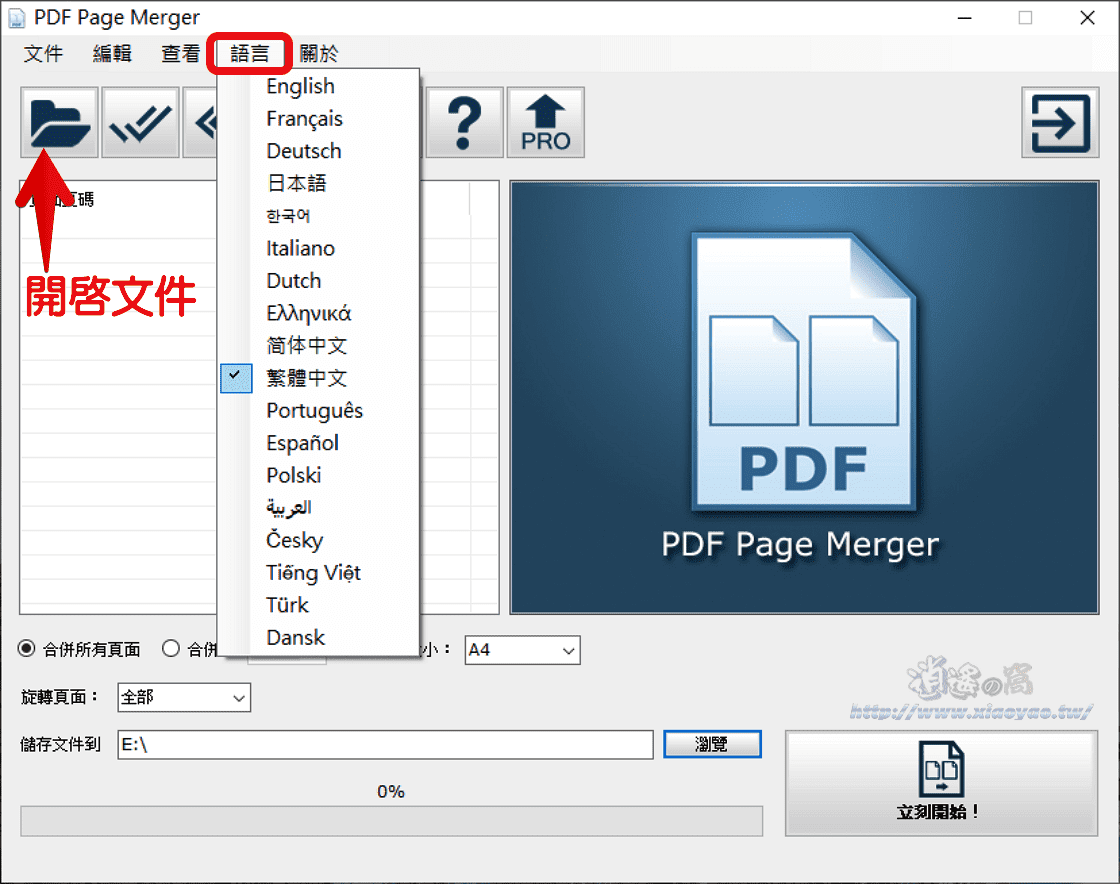Click the open folder toolbar icon
Image resolution: width=1120 pixels, height=884 pixels.
coord(59,123)
